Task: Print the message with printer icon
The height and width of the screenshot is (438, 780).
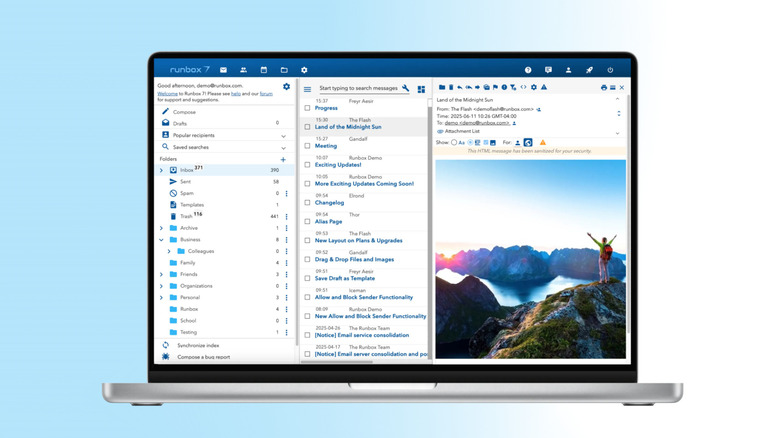Action: [604, 88]
